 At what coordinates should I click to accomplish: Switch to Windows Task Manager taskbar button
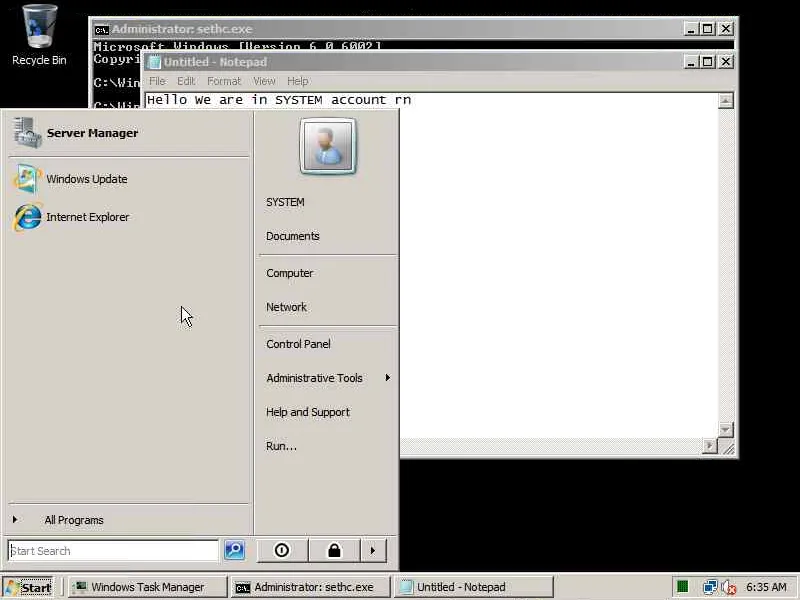[148, 587]
